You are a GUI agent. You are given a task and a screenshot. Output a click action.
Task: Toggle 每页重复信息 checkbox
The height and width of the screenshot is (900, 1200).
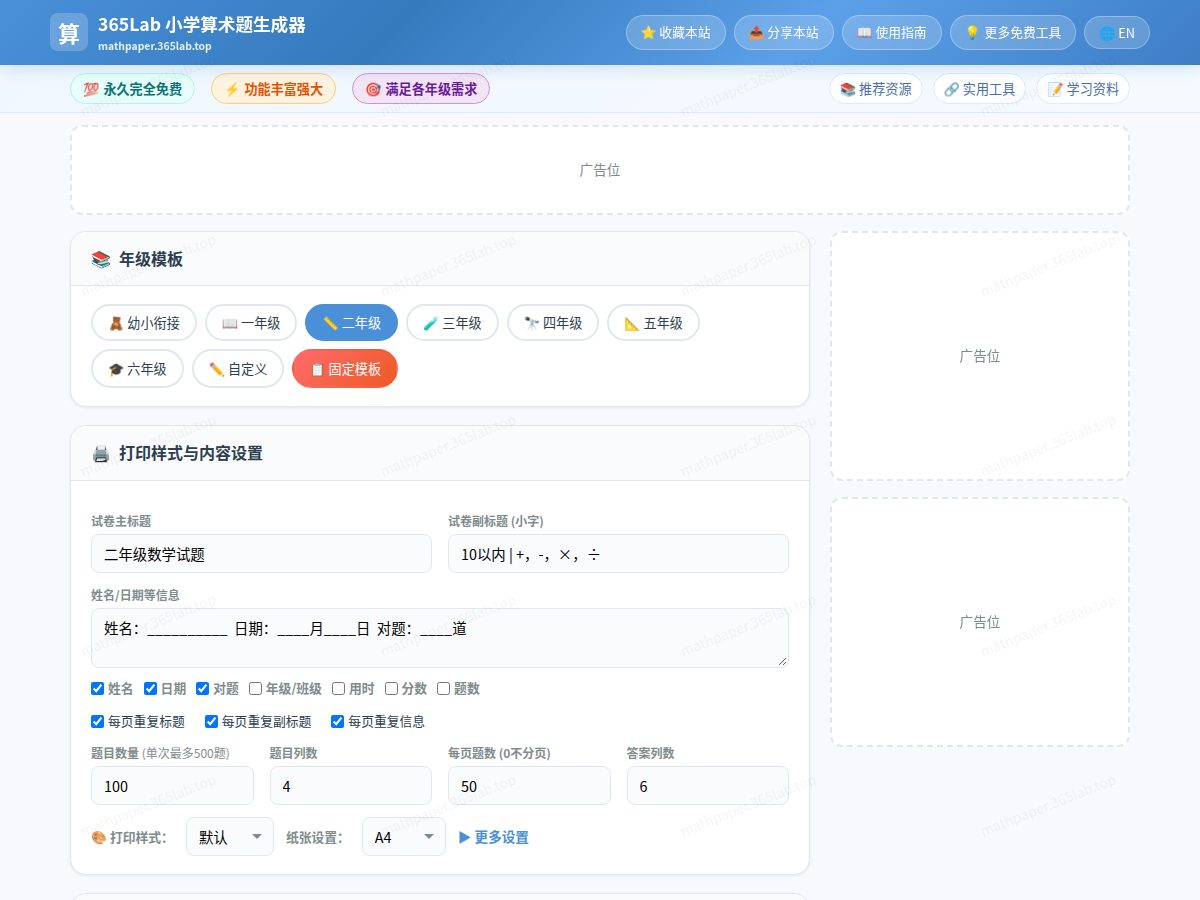337,721
